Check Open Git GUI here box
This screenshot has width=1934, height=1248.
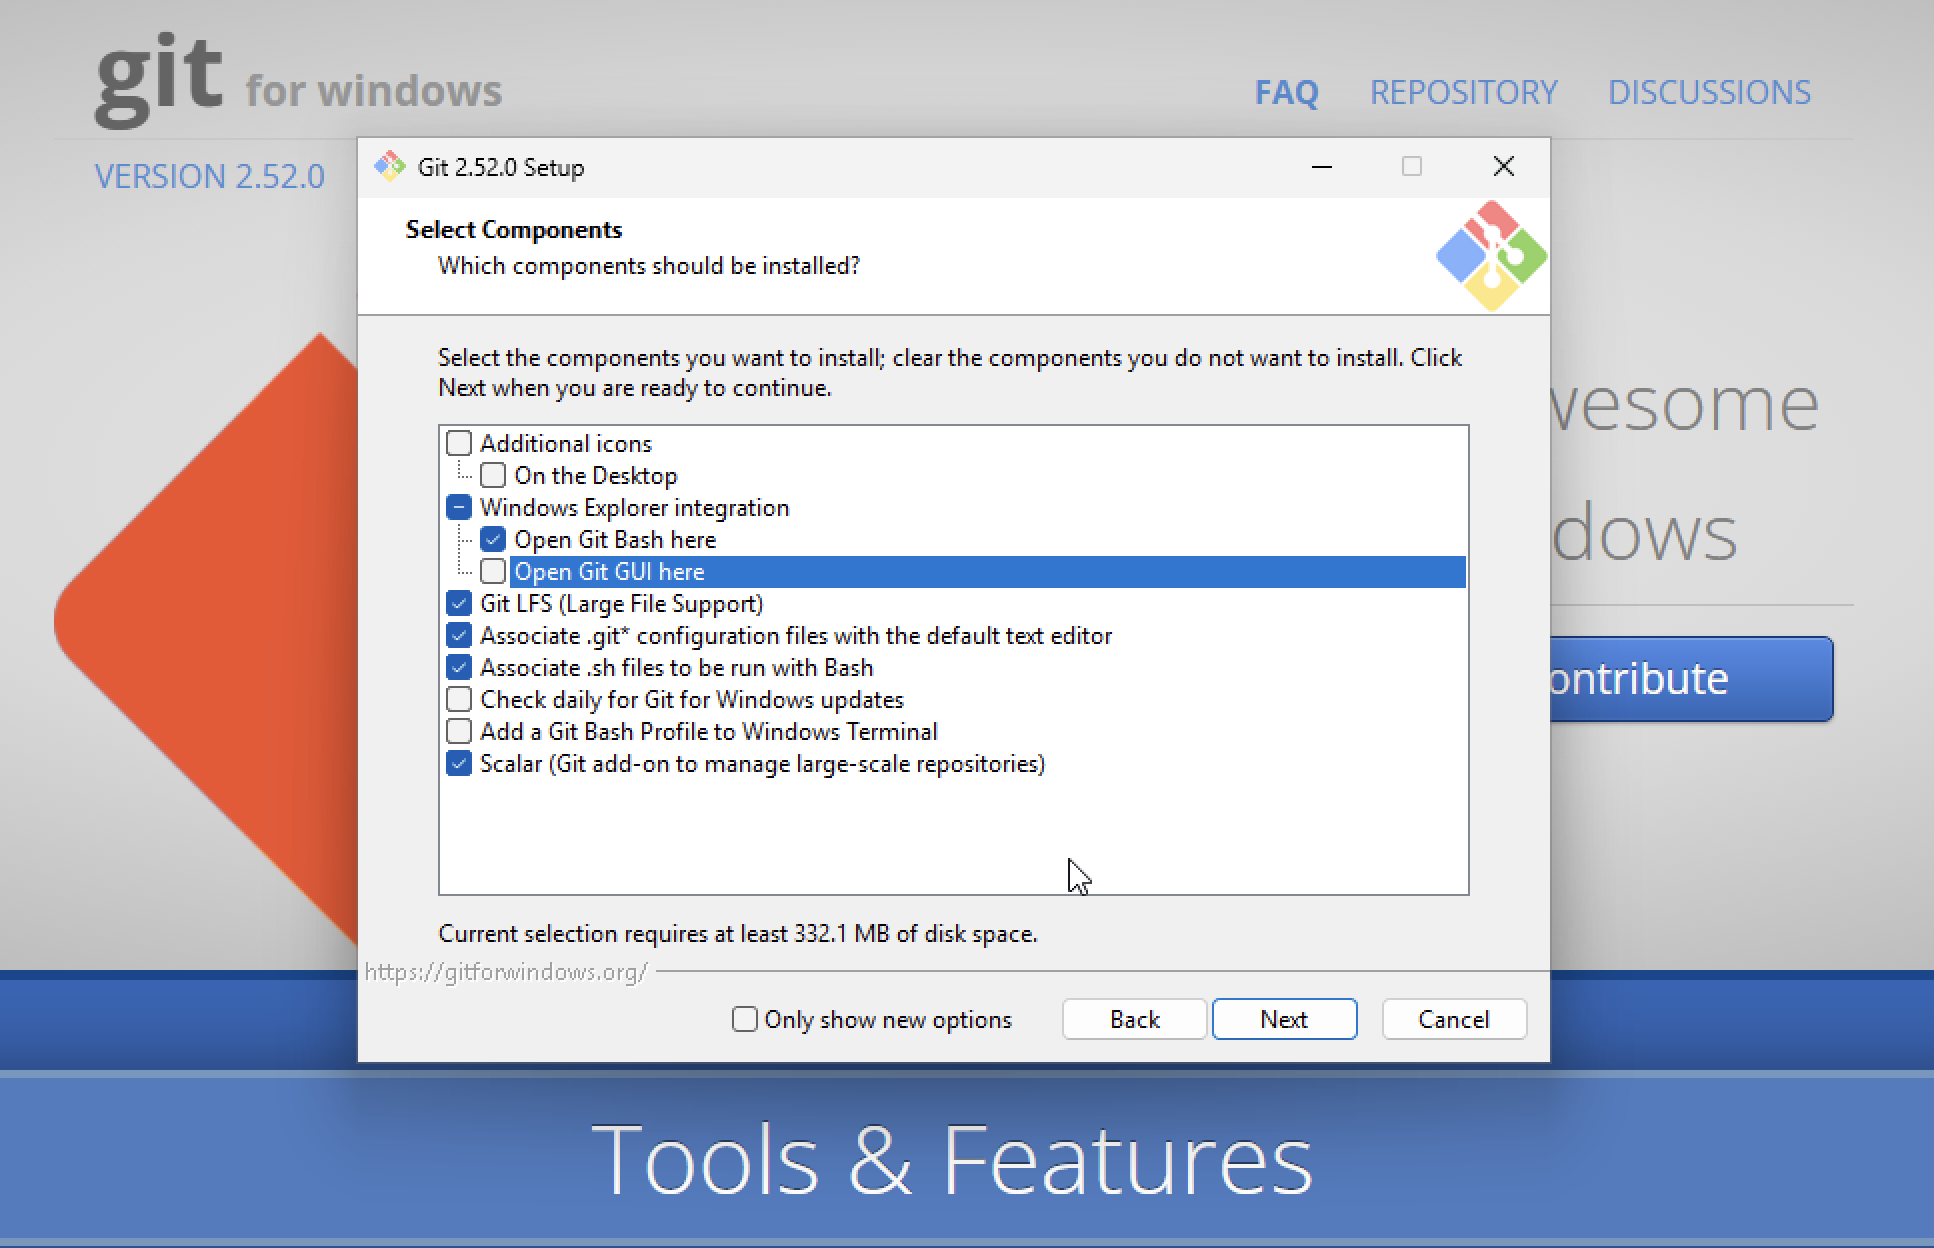pyautogui.click(x=493, y=571)
